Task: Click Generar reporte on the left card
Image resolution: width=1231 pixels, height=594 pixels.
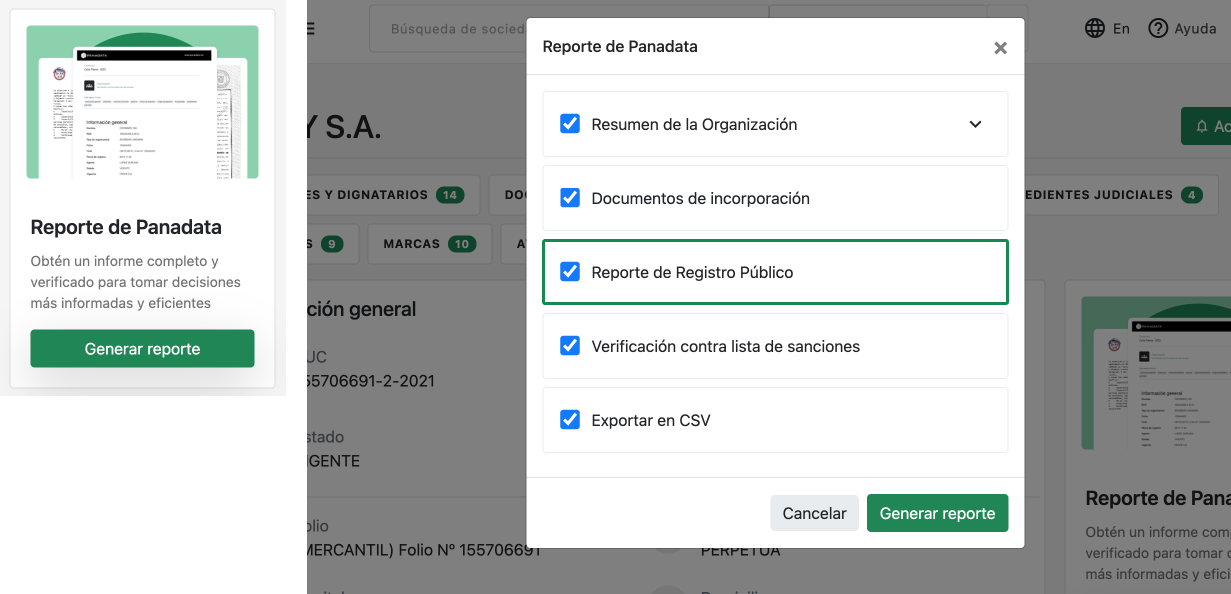Action: pos(142,347)
